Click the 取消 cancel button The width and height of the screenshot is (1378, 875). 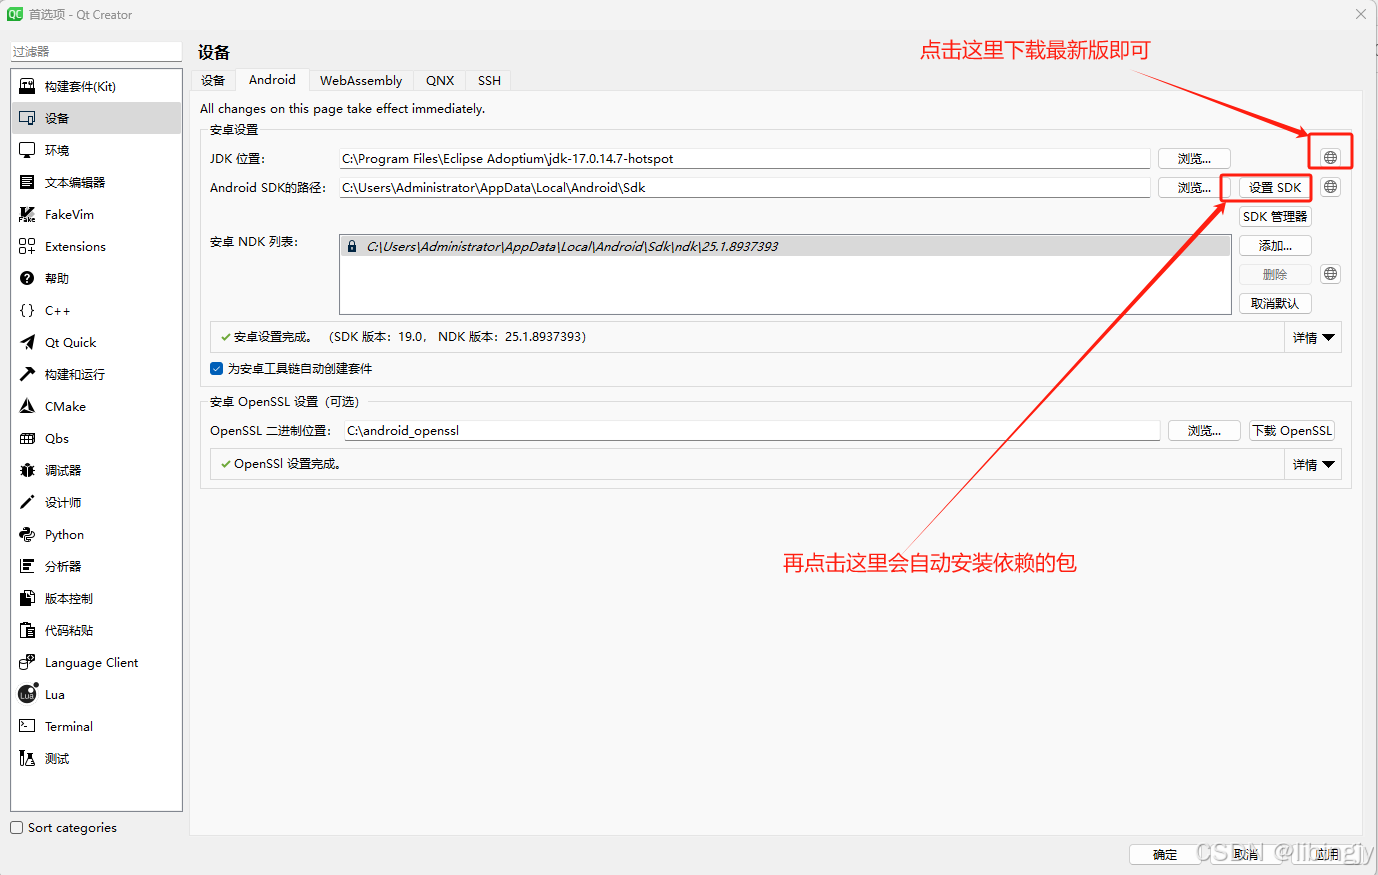[x=1246, y=854]
